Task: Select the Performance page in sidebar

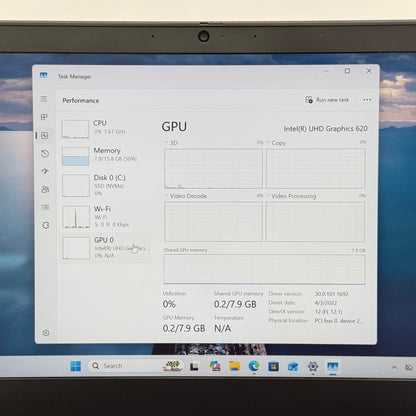Action: [x=44, y=135]
